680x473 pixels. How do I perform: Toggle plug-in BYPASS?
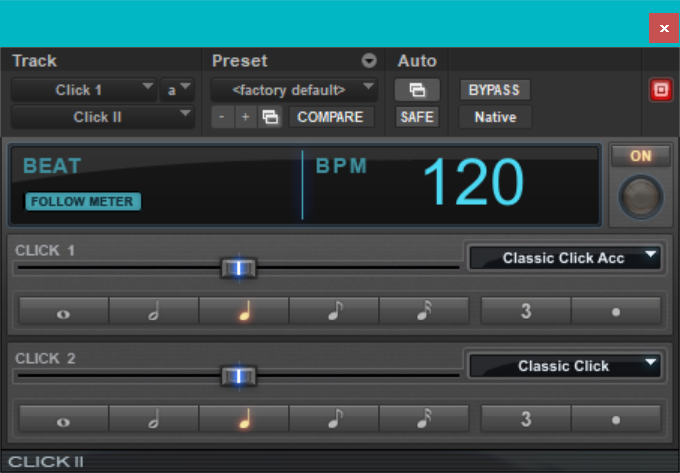[495, 90]
